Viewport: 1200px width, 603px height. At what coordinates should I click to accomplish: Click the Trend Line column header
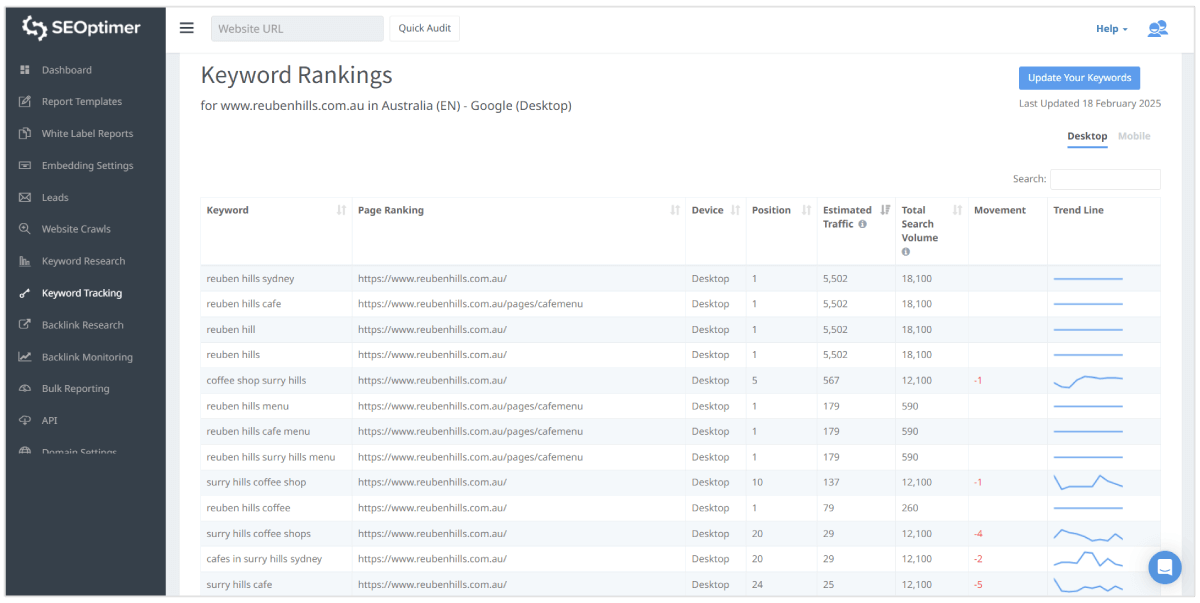pyautogui.click(x=1078, y=210)
